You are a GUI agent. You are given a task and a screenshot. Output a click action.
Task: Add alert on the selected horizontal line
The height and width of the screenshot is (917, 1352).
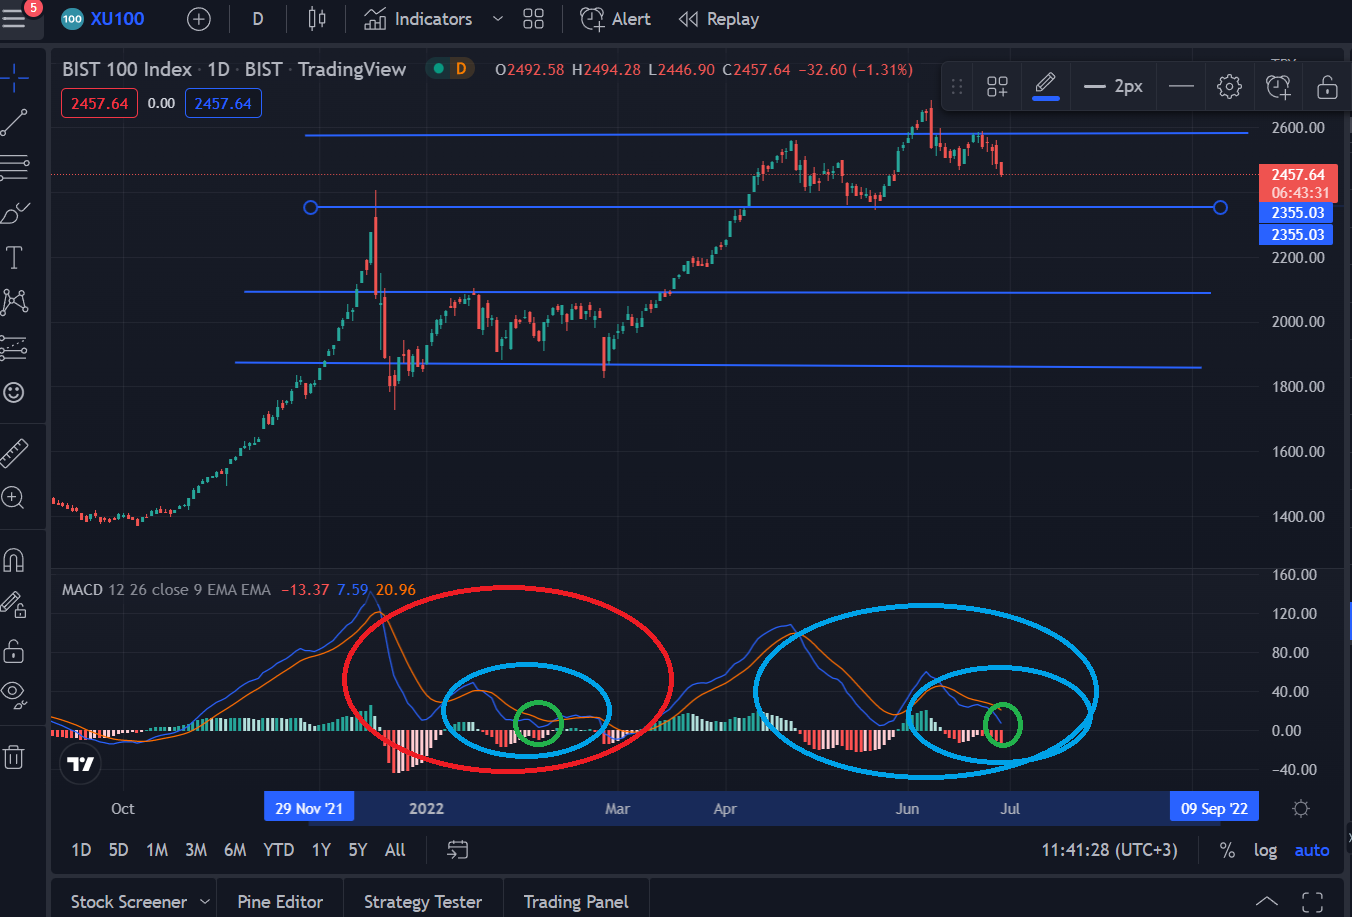click(1278, 87)
